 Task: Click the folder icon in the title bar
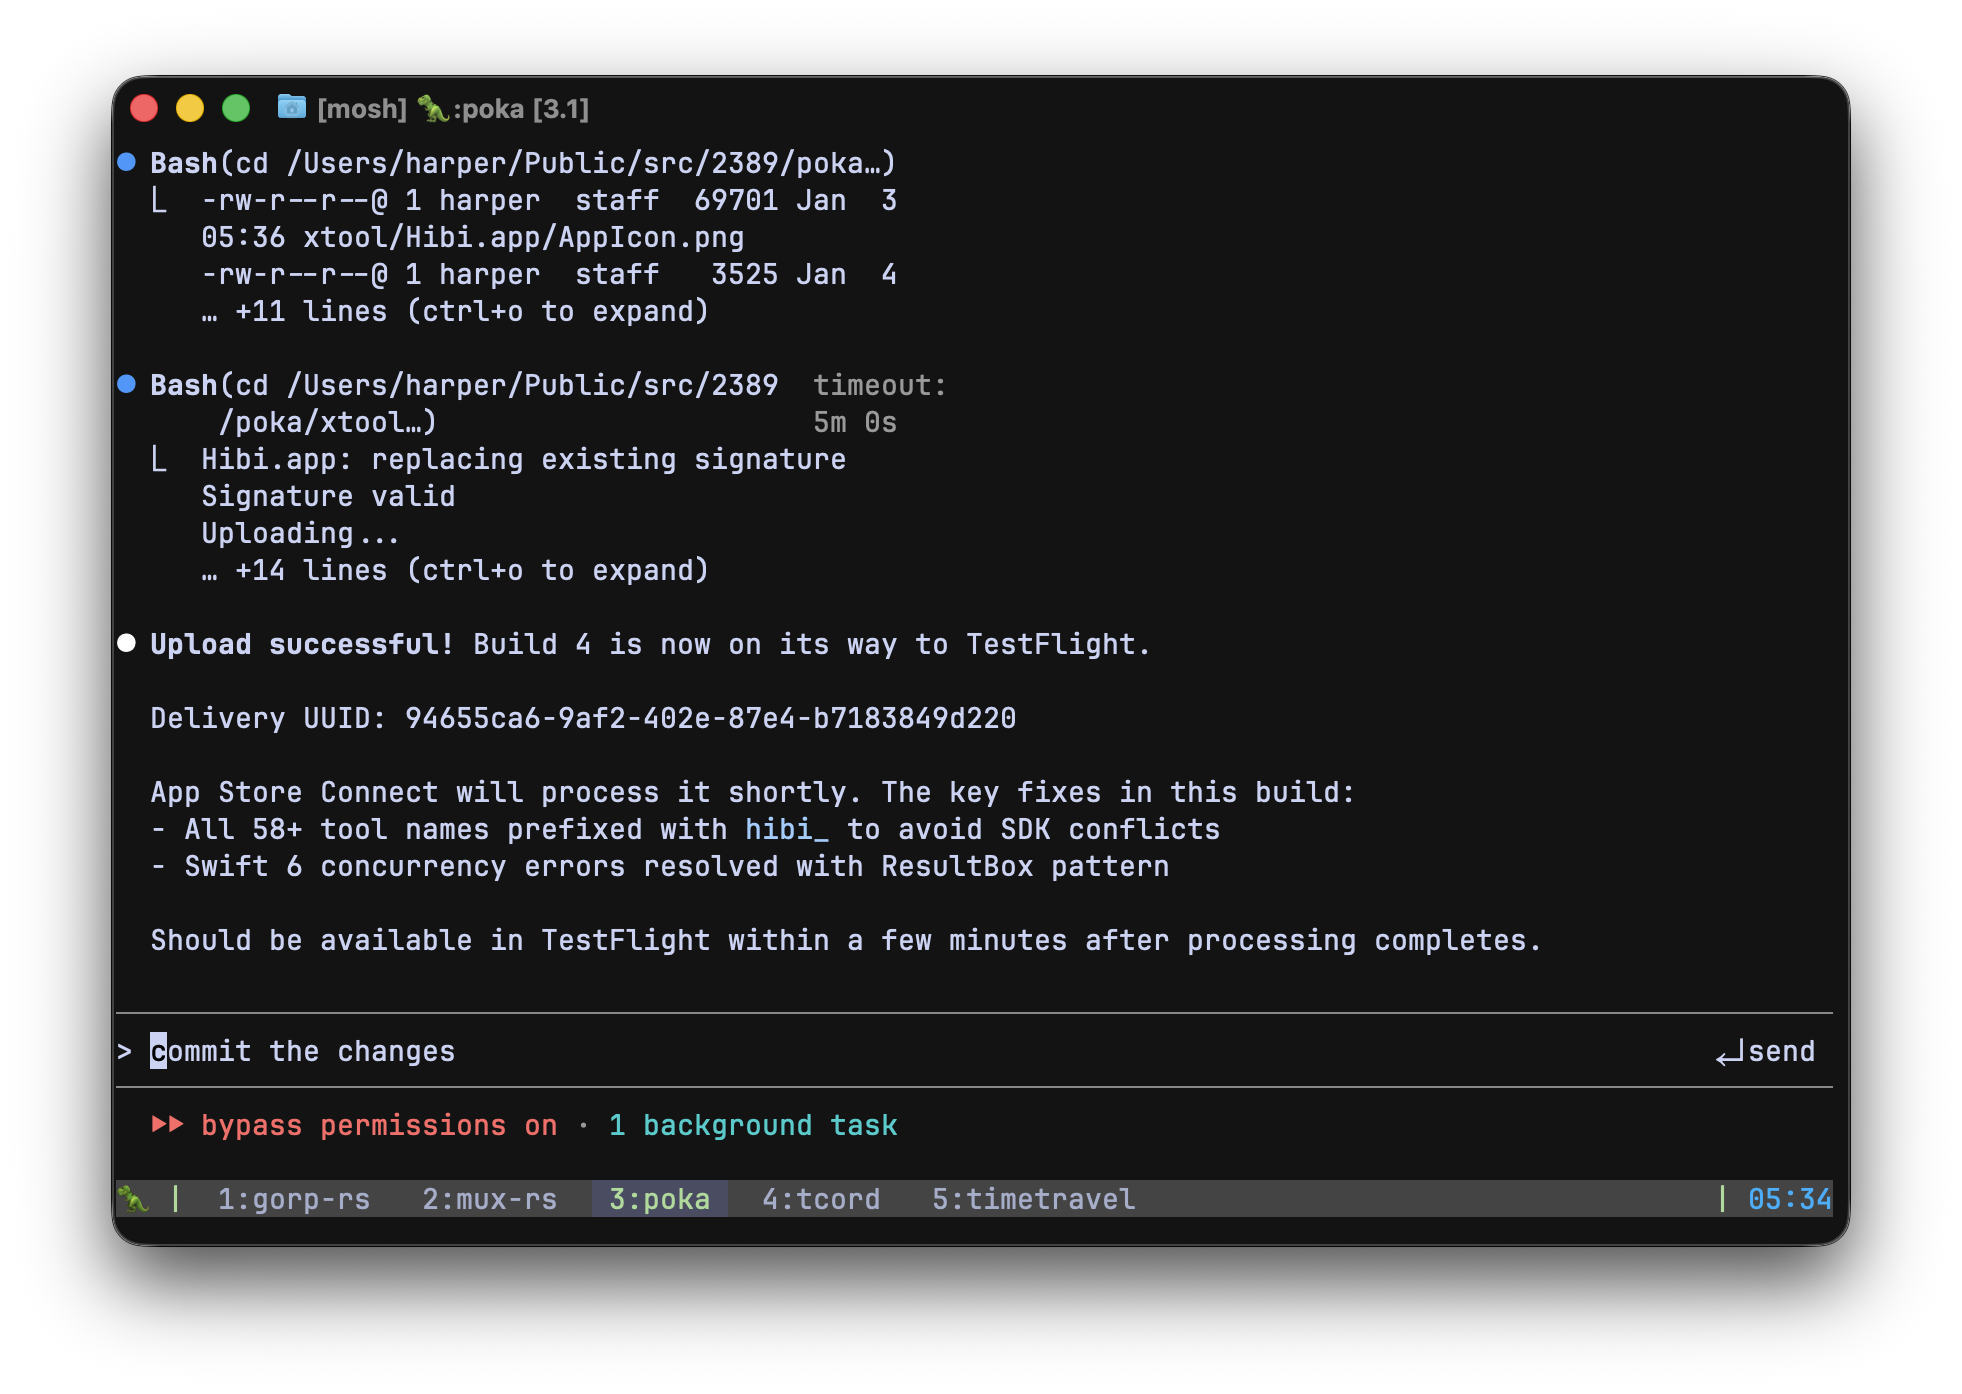(x=291, y=107)
